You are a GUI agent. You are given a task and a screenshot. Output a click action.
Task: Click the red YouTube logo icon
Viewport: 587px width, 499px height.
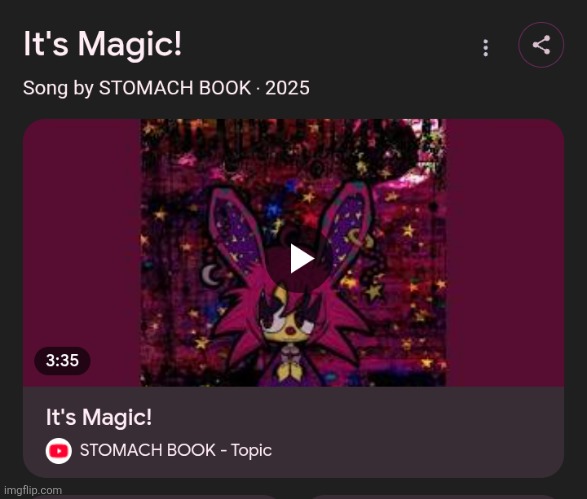(x=59, y=451)
